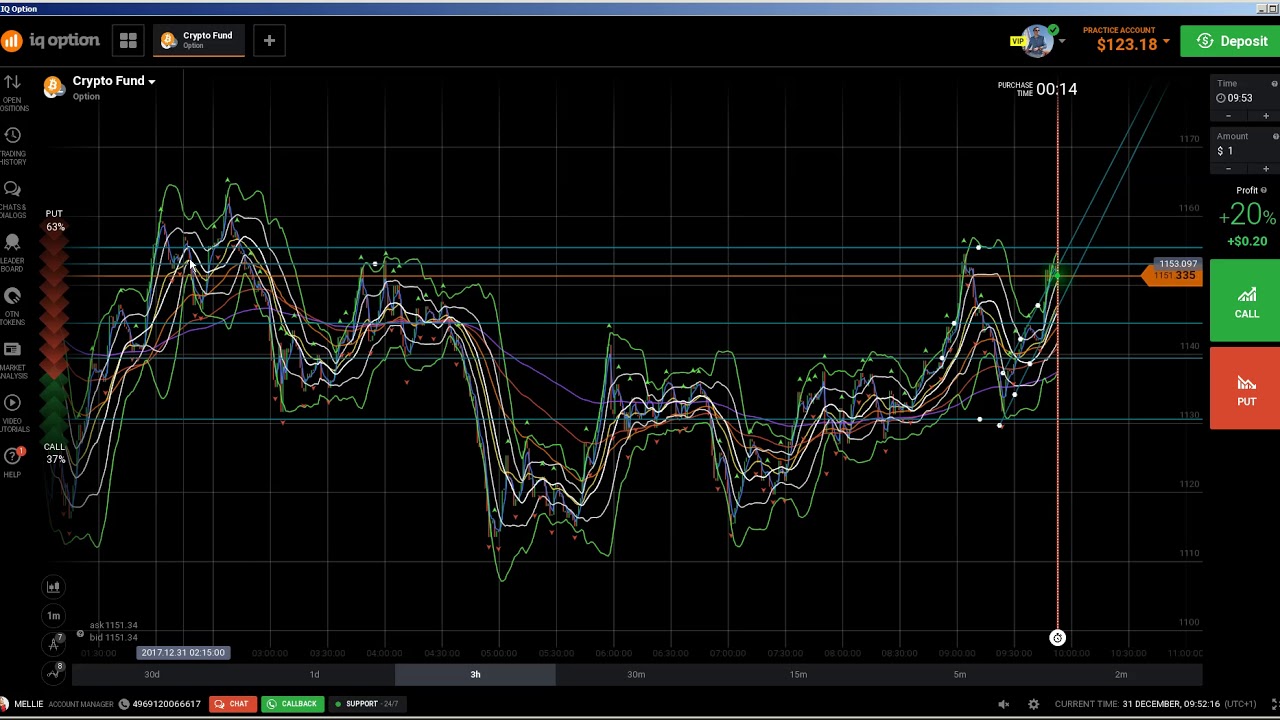Open Video Tutorials sidebar icon
The height and width of the screenshot is (720, 1280).
click(12, 410)
